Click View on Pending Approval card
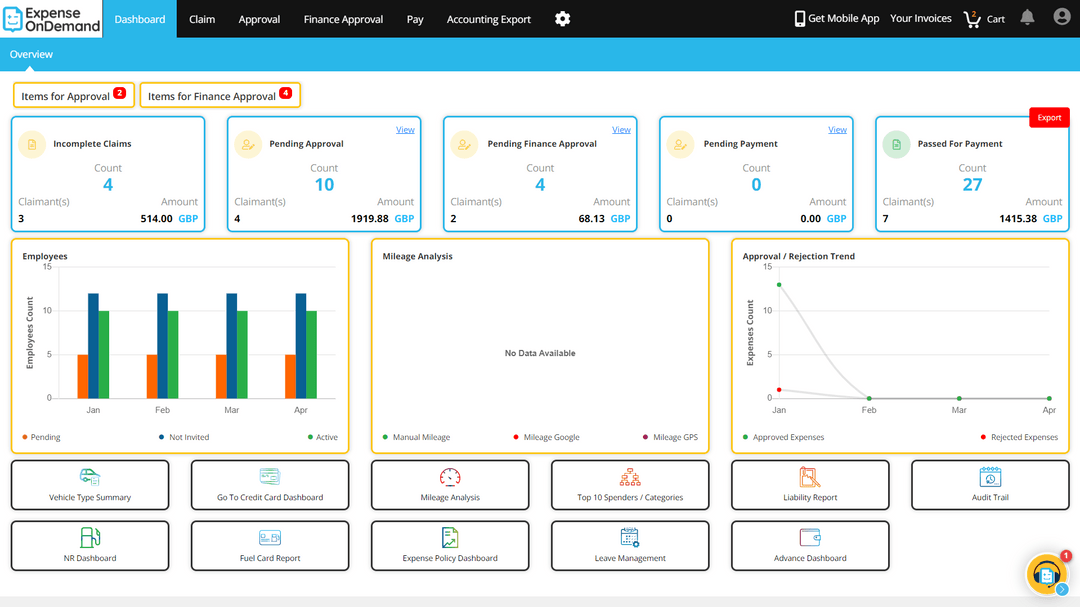The height and width of the screenshot is (607, 1080). coord(405,129)
